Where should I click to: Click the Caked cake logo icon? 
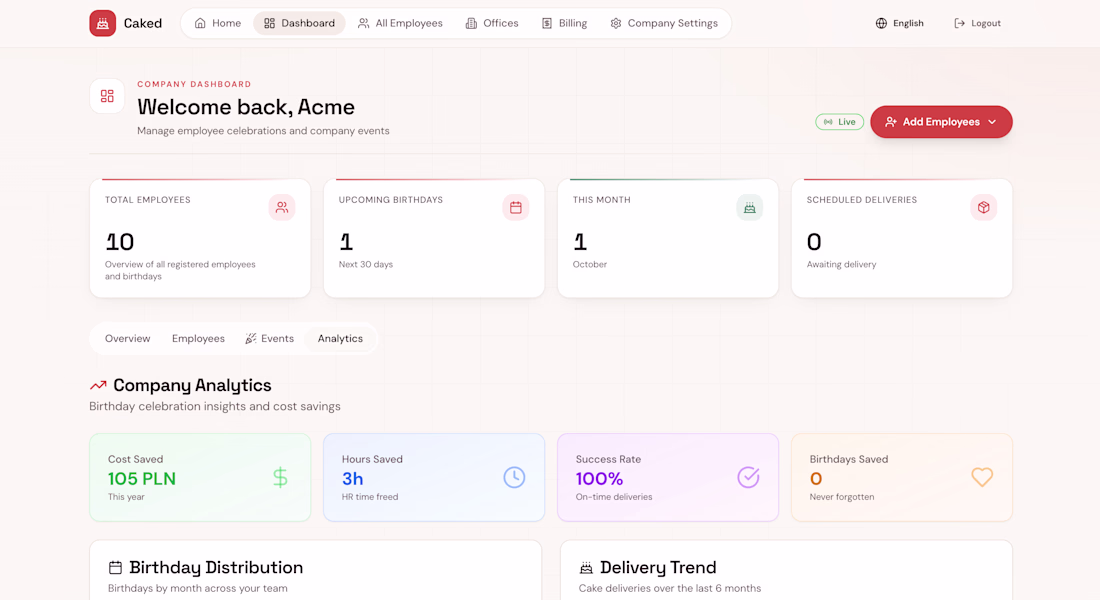[x=102, y=23]
